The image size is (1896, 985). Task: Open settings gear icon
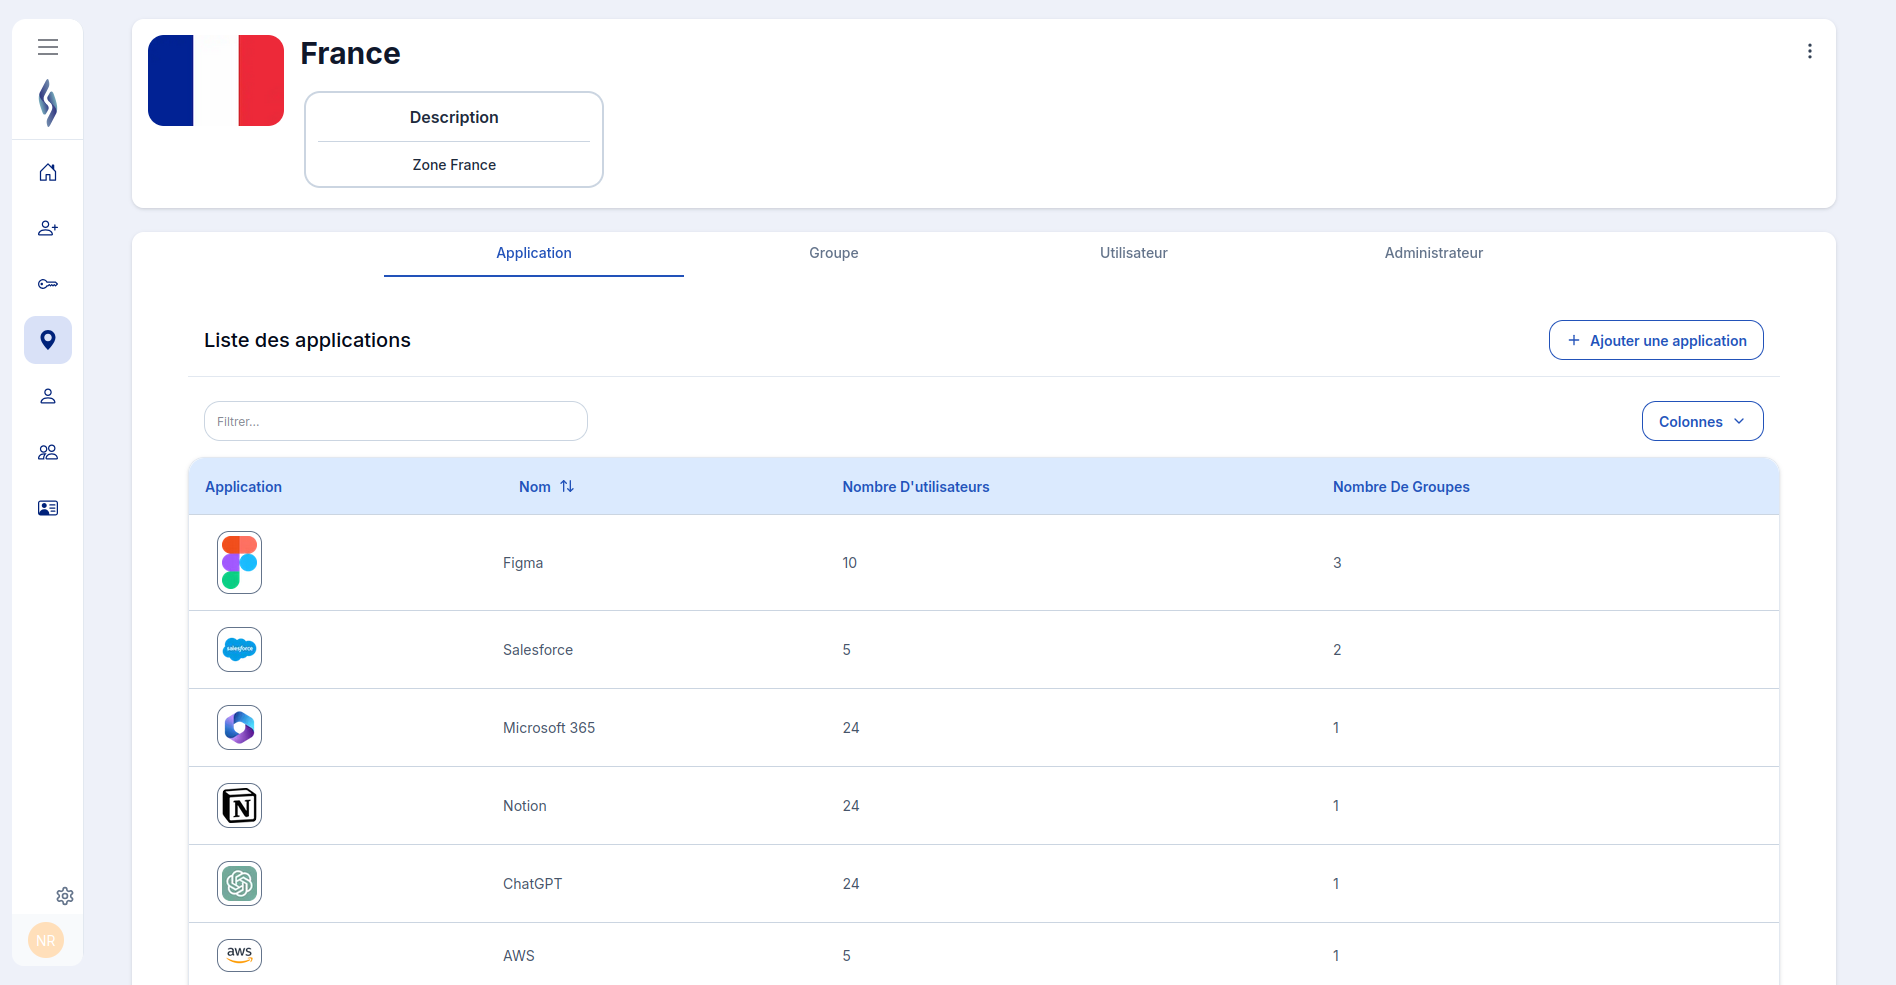[65, 896]
